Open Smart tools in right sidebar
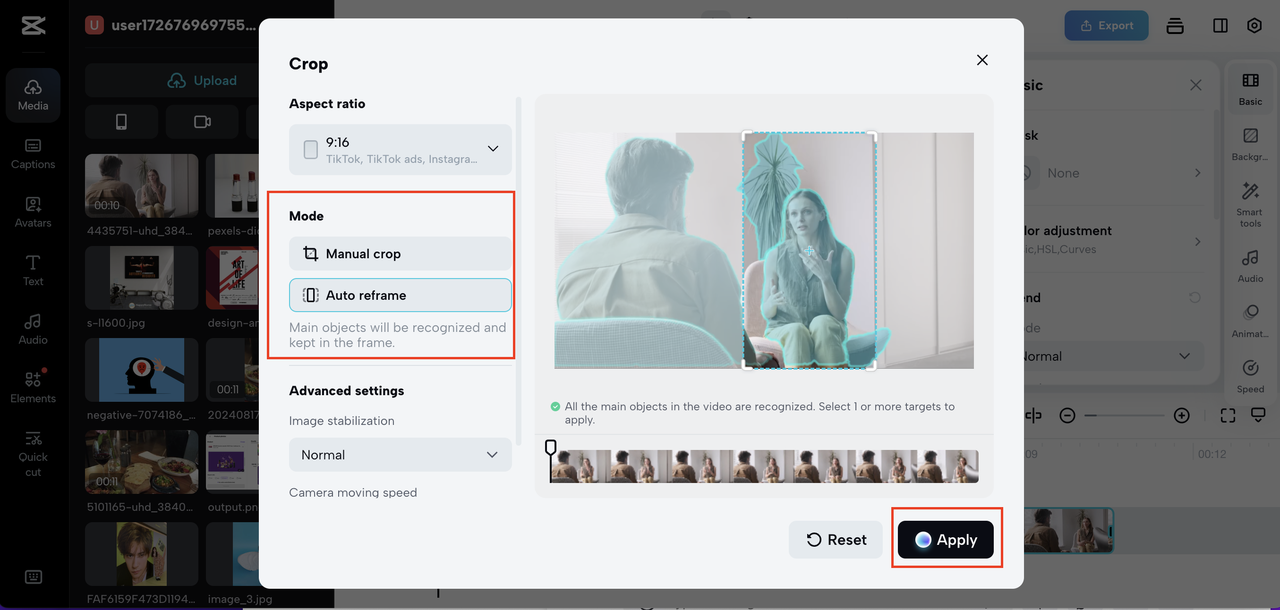1280x610 pixels. coord(1250,204)
